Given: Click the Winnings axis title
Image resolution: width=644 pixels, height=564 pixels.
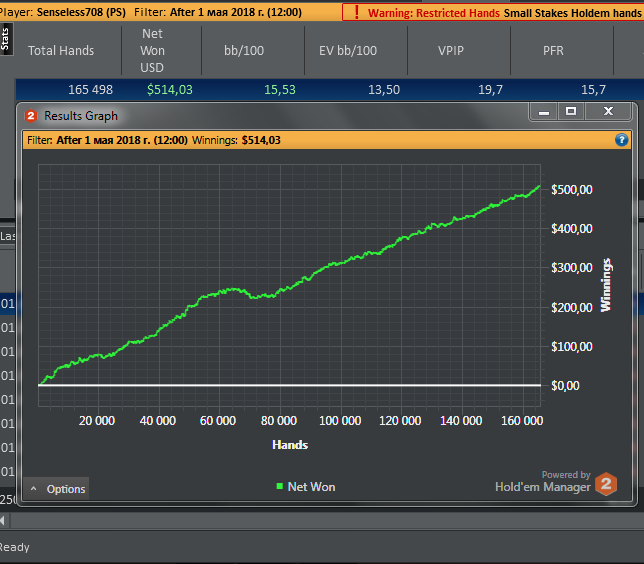Looking at the screenshot, I should (x=606, y=285).
